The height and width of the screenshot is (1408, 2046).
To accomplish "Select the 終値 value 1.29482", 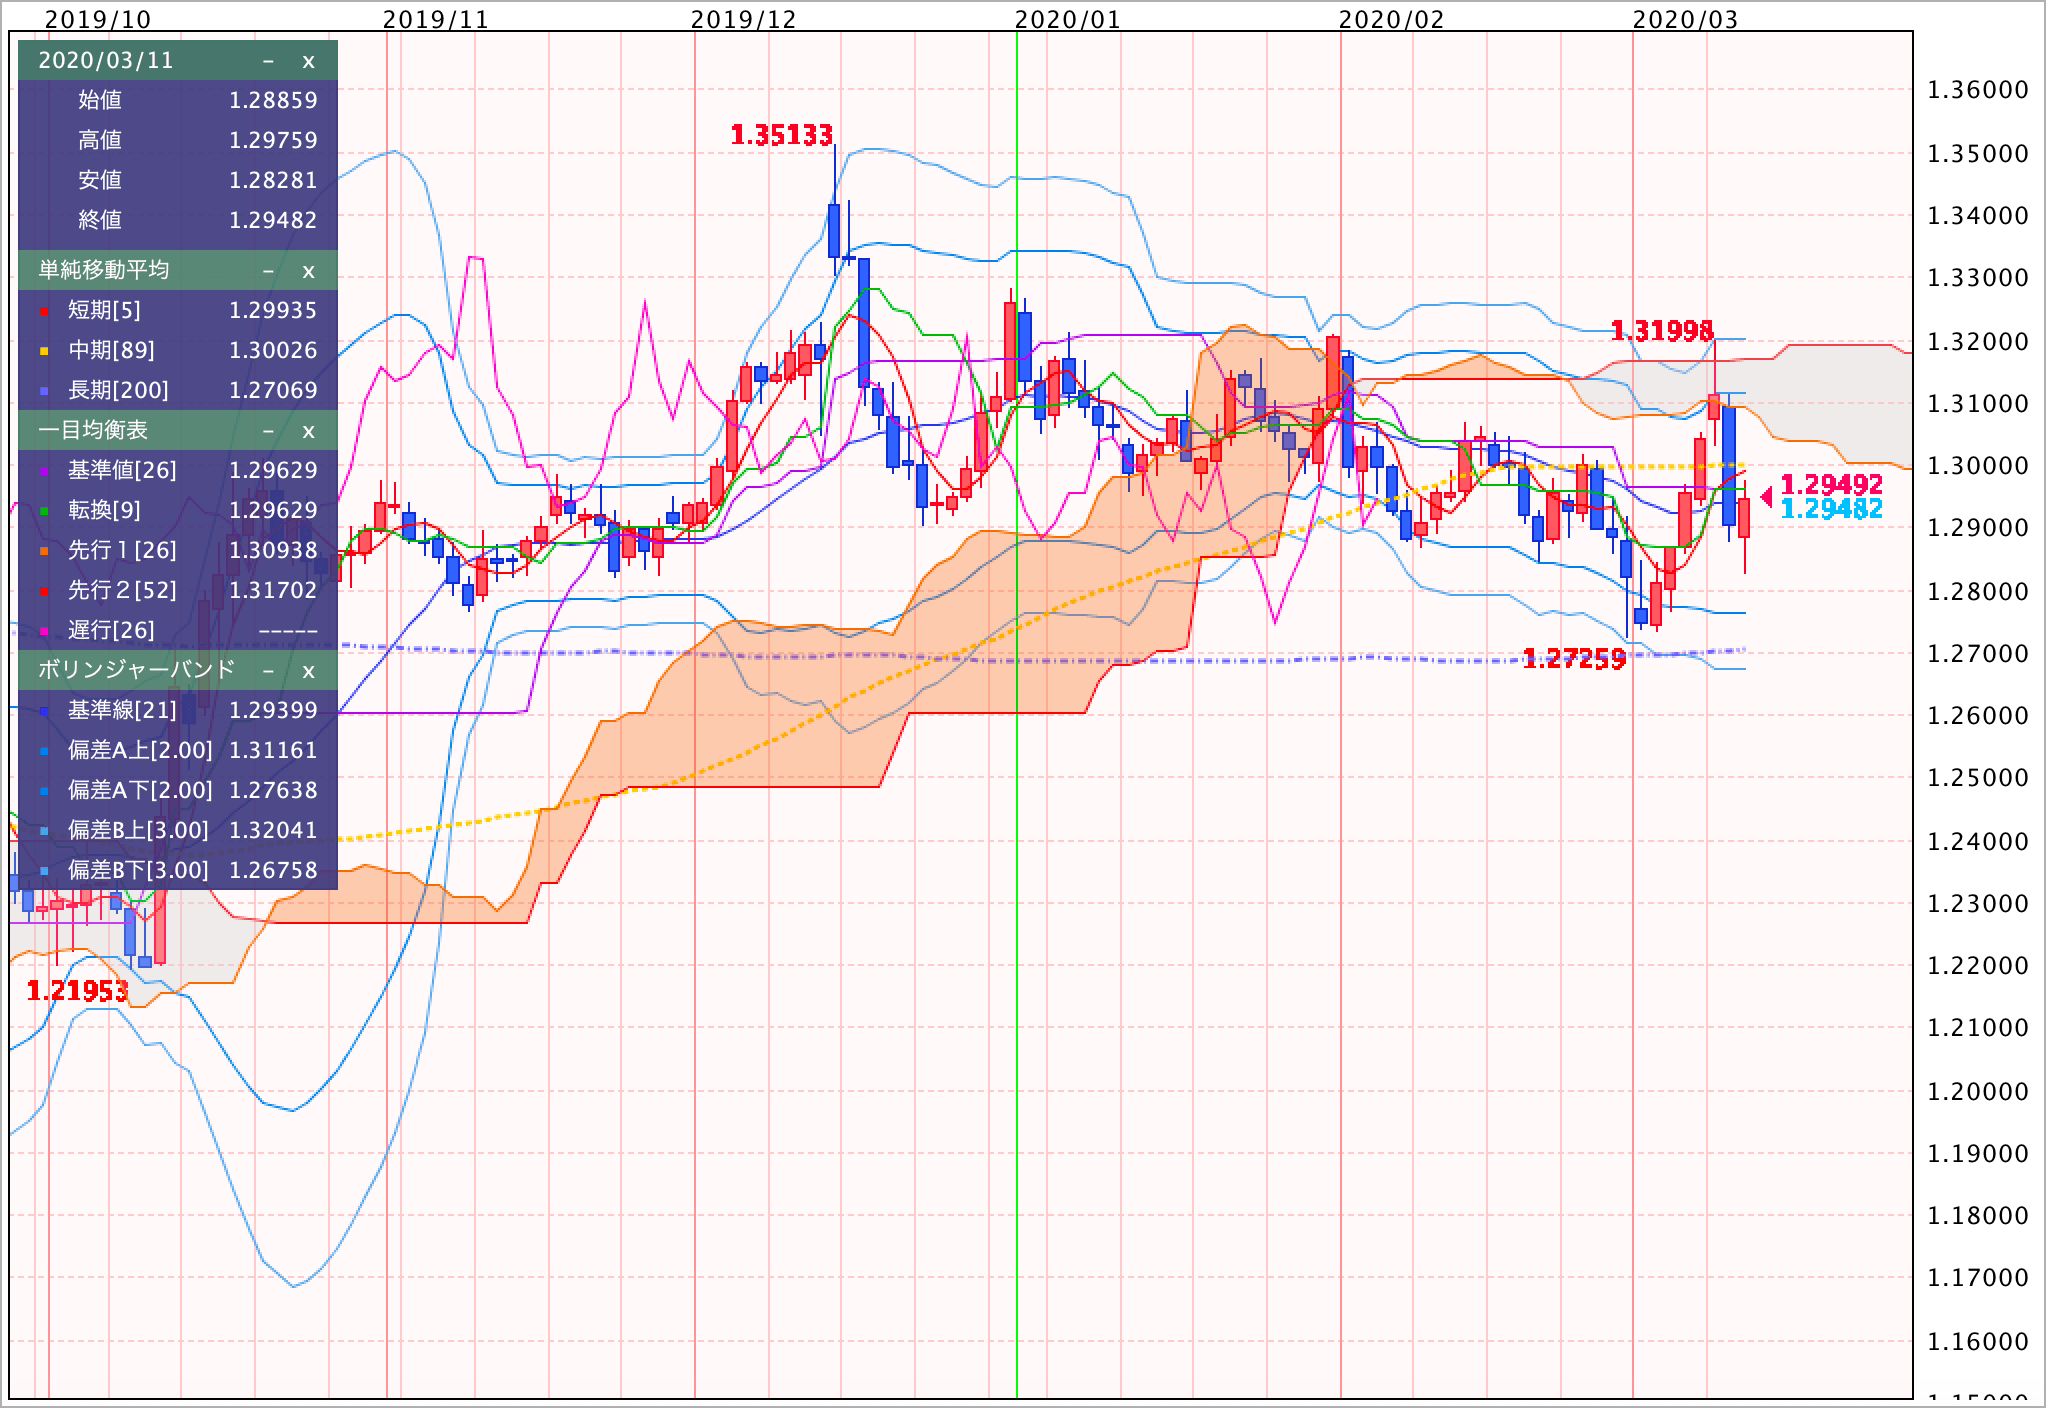I will [x=273, y=220].
